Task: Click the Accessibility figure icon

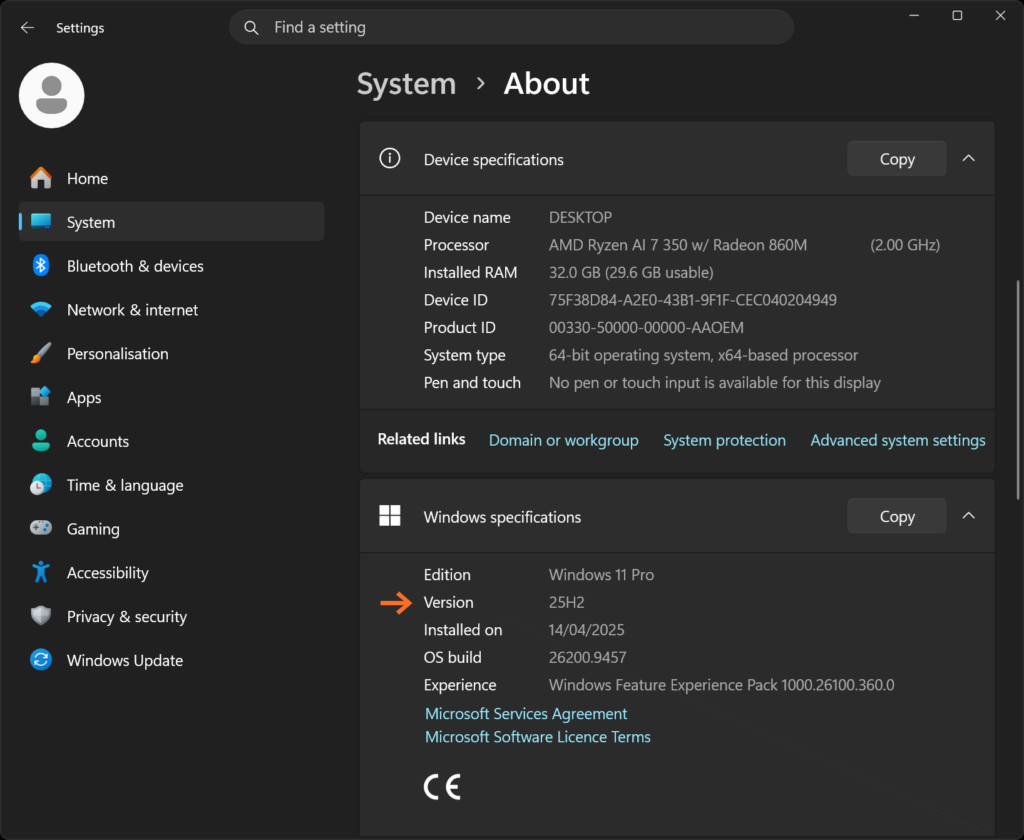Action: pos(41,572)
